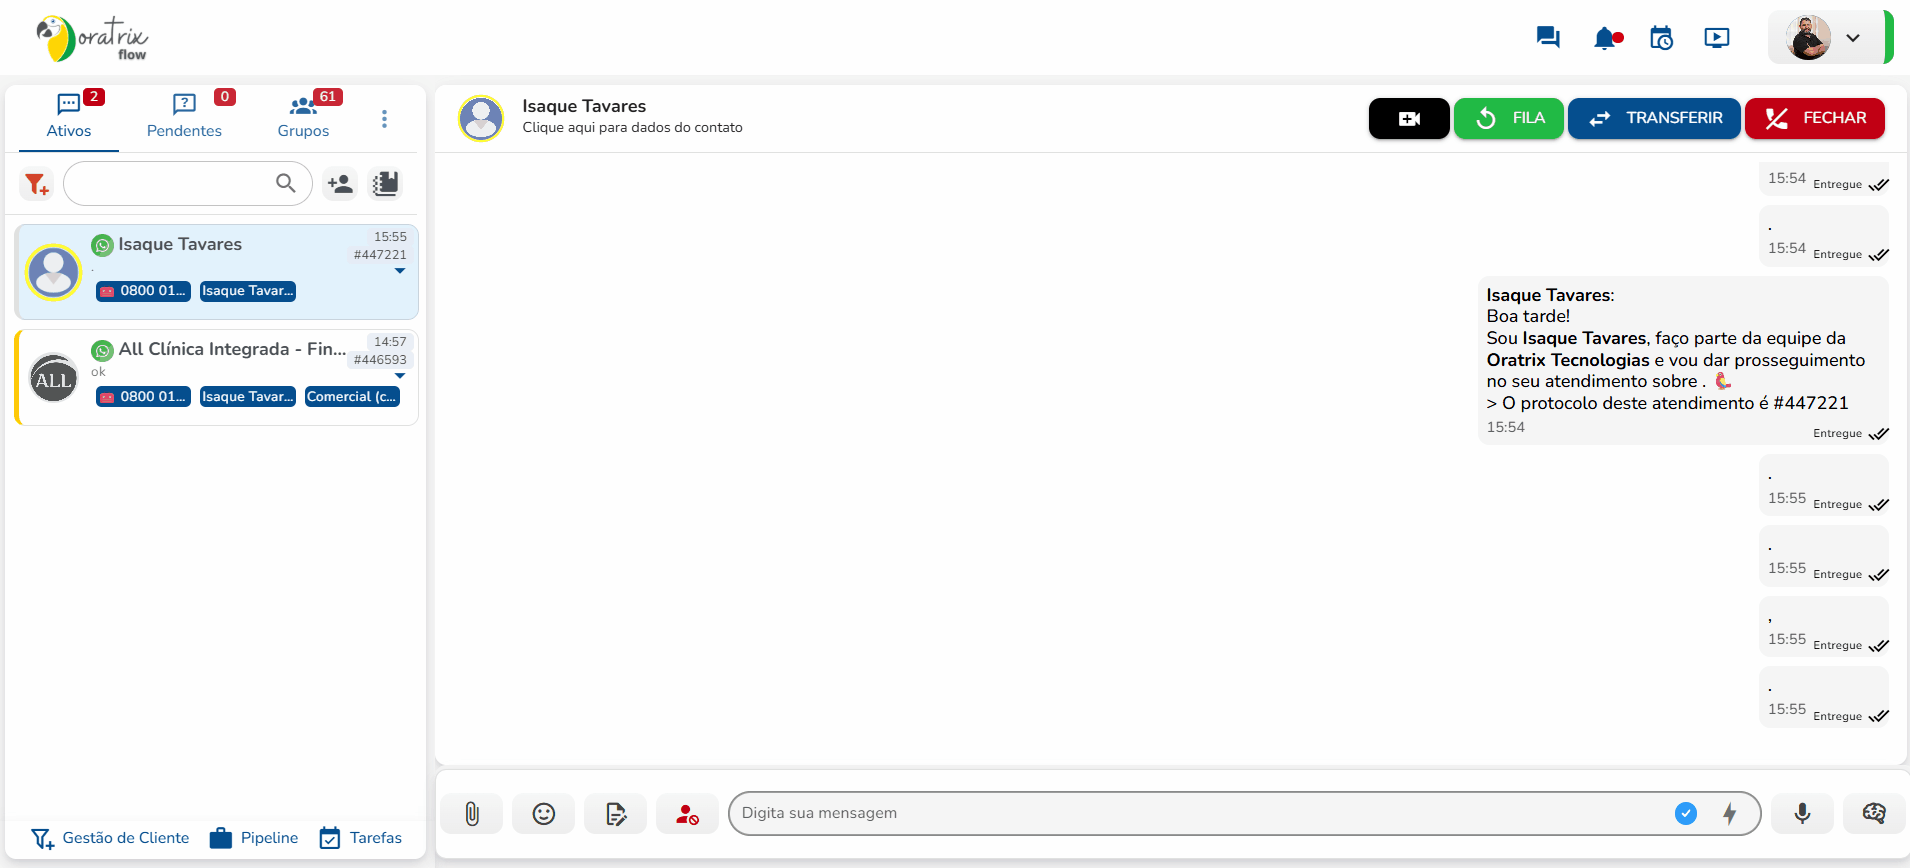This screenshot has height=868, width=1910.
Task: Click the lightning quick replies icon
Action: click(1730, 814)
